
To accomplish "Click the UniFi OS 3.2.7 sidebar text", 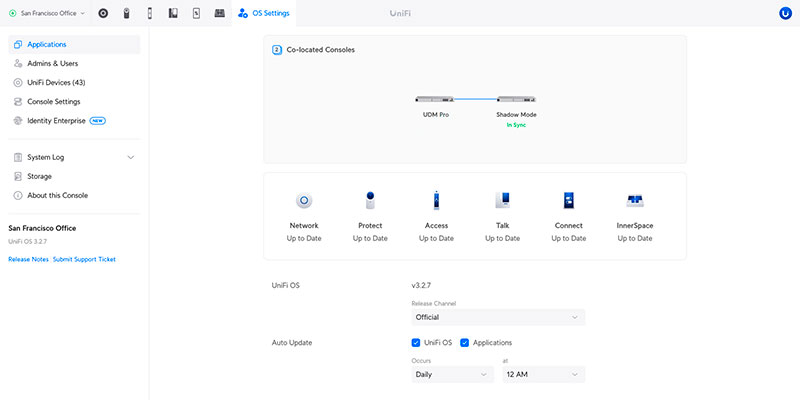I will [28, 241].
